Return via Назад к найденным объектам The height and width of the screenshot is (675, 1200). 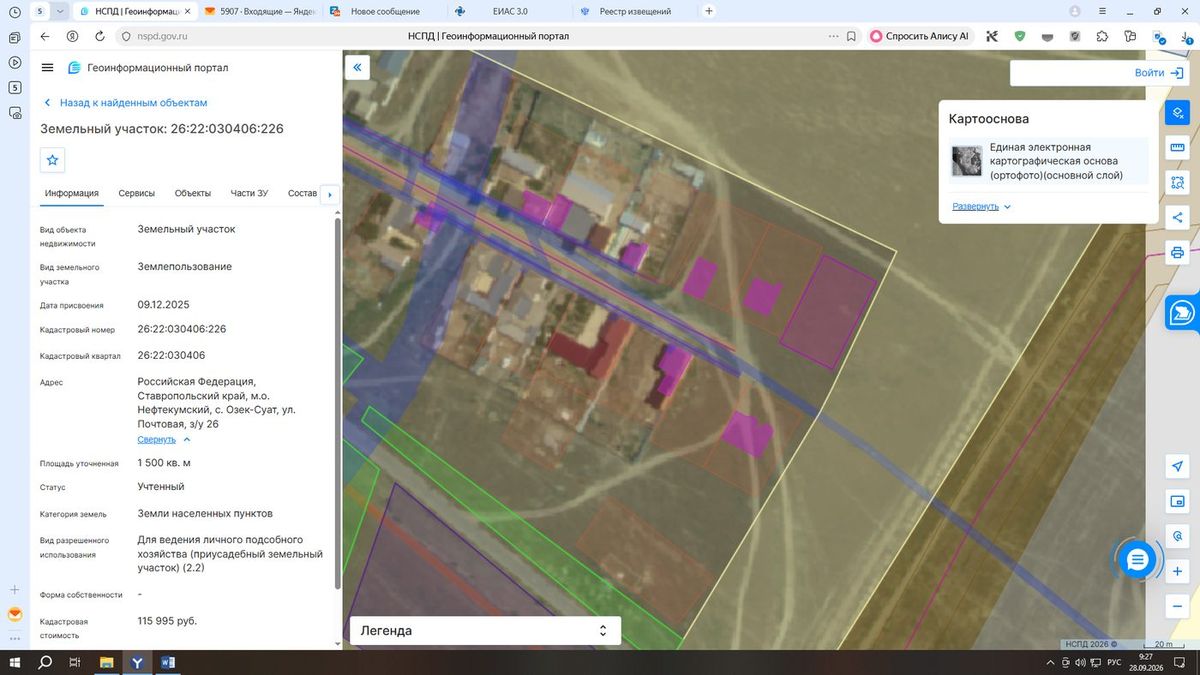pos(125,103)
